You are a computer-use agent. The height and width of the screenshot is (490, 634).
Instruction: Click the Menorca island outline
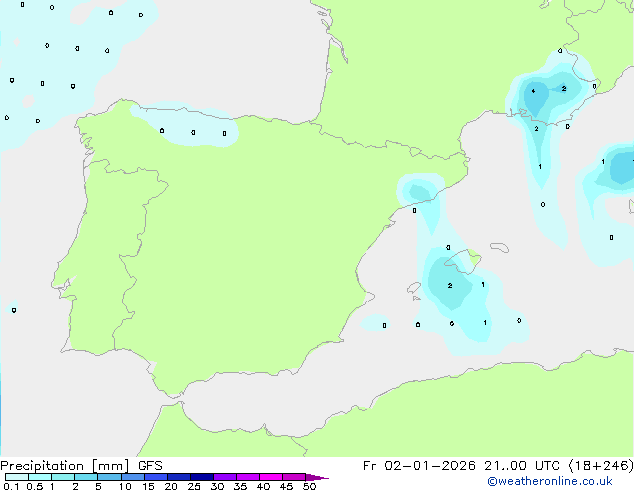coord(499,247)
